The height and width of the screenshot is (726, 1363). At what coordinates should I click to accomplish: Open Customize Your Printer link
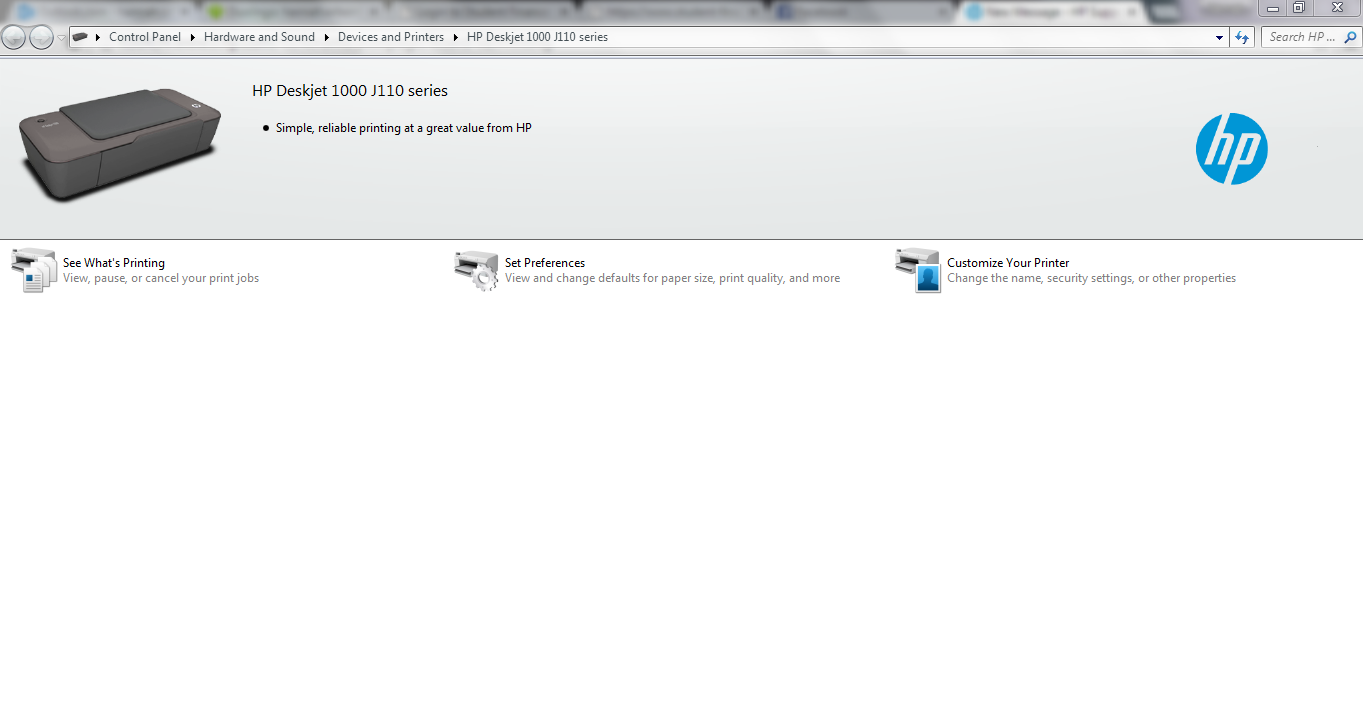tap(1008, 263)
